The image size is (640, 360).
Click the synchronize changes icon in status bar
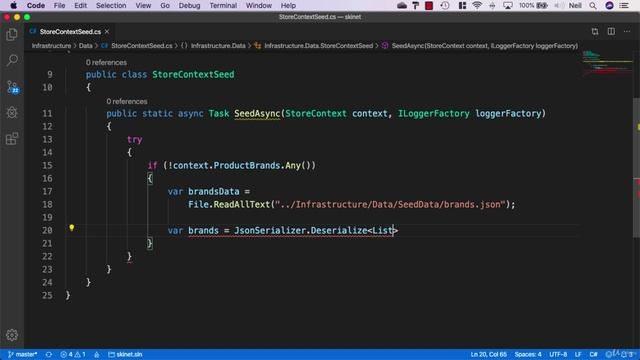(49, 354)
